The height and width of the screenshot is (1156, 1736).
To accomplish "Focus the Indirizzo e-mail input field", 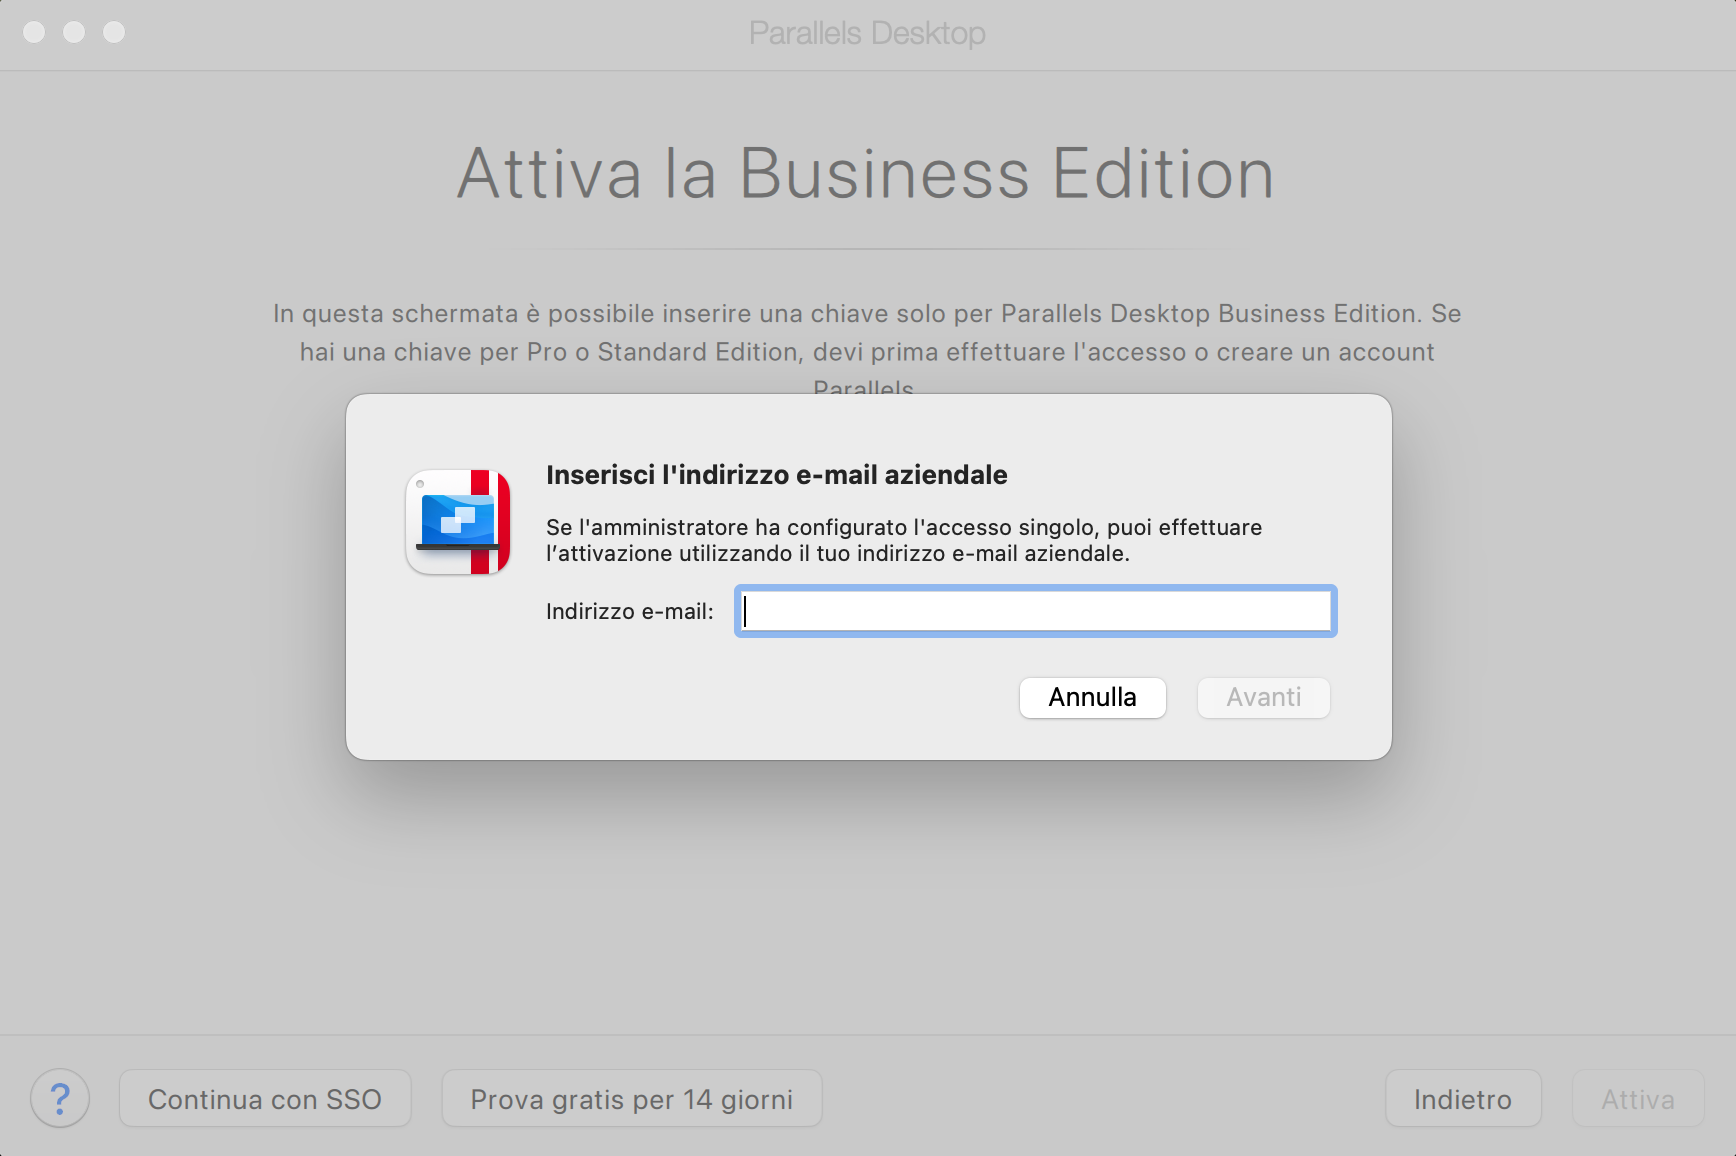I will click(1036, 611).
